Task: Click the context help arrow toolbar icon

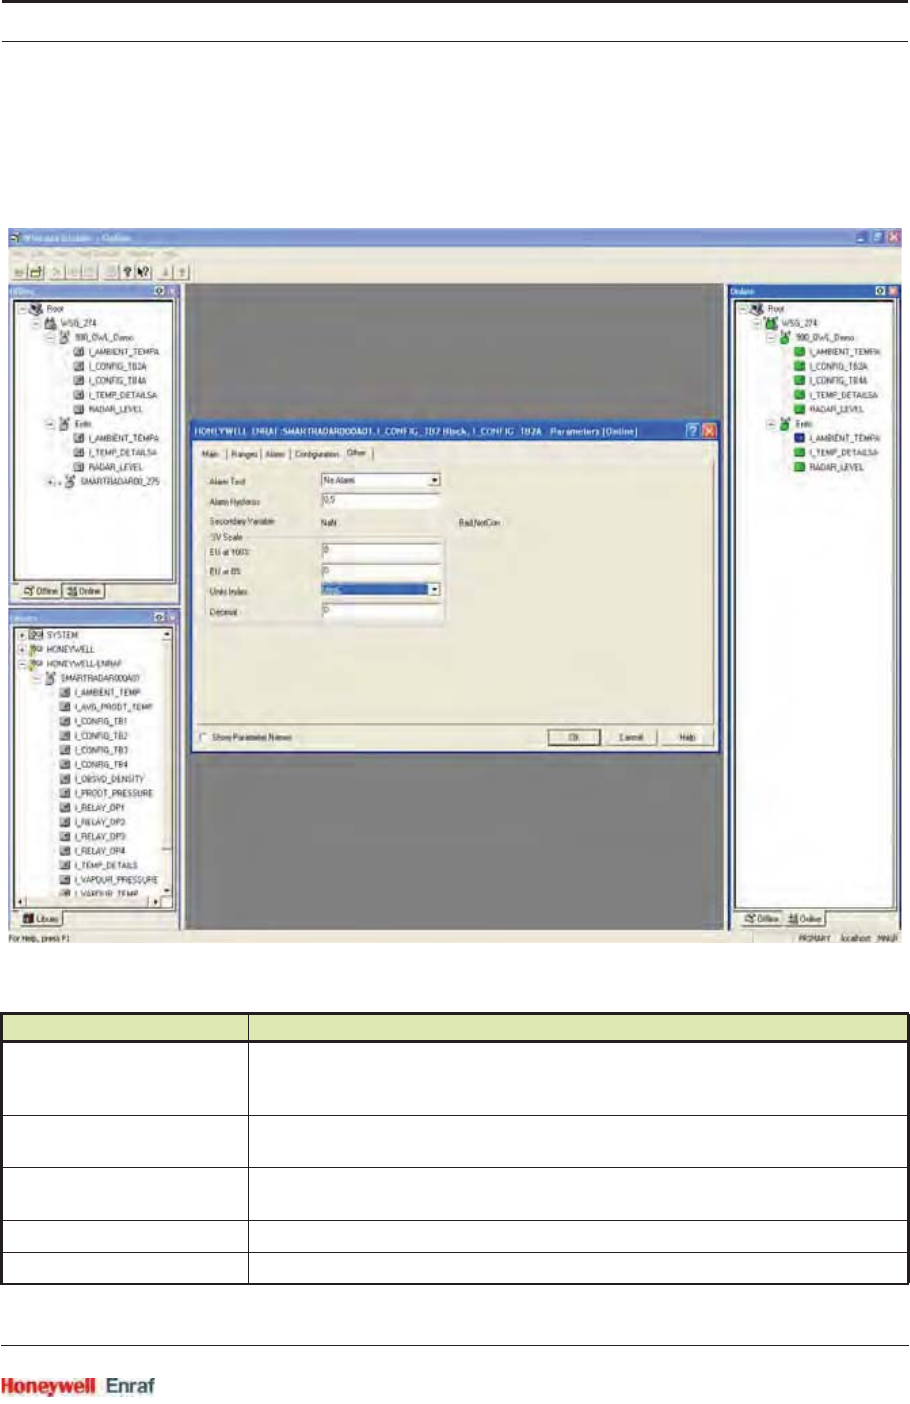Action: coord(144,271)
